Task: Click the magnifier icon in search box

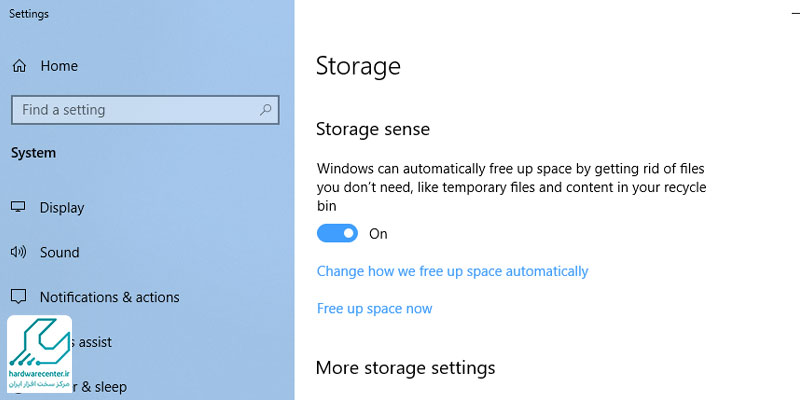Action: coord(265,110)
